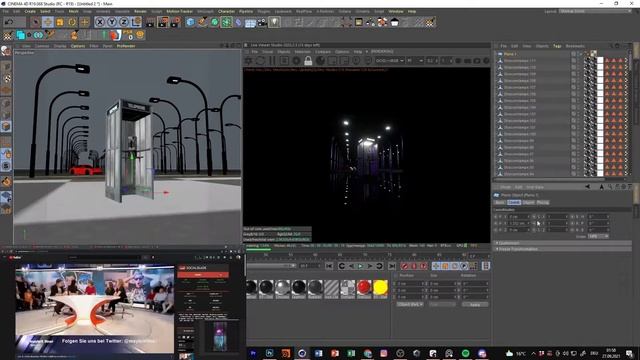The width and height of the screenshot is (640, 360).
Task: Click Render View icon
Action: [x=151, y=22]
